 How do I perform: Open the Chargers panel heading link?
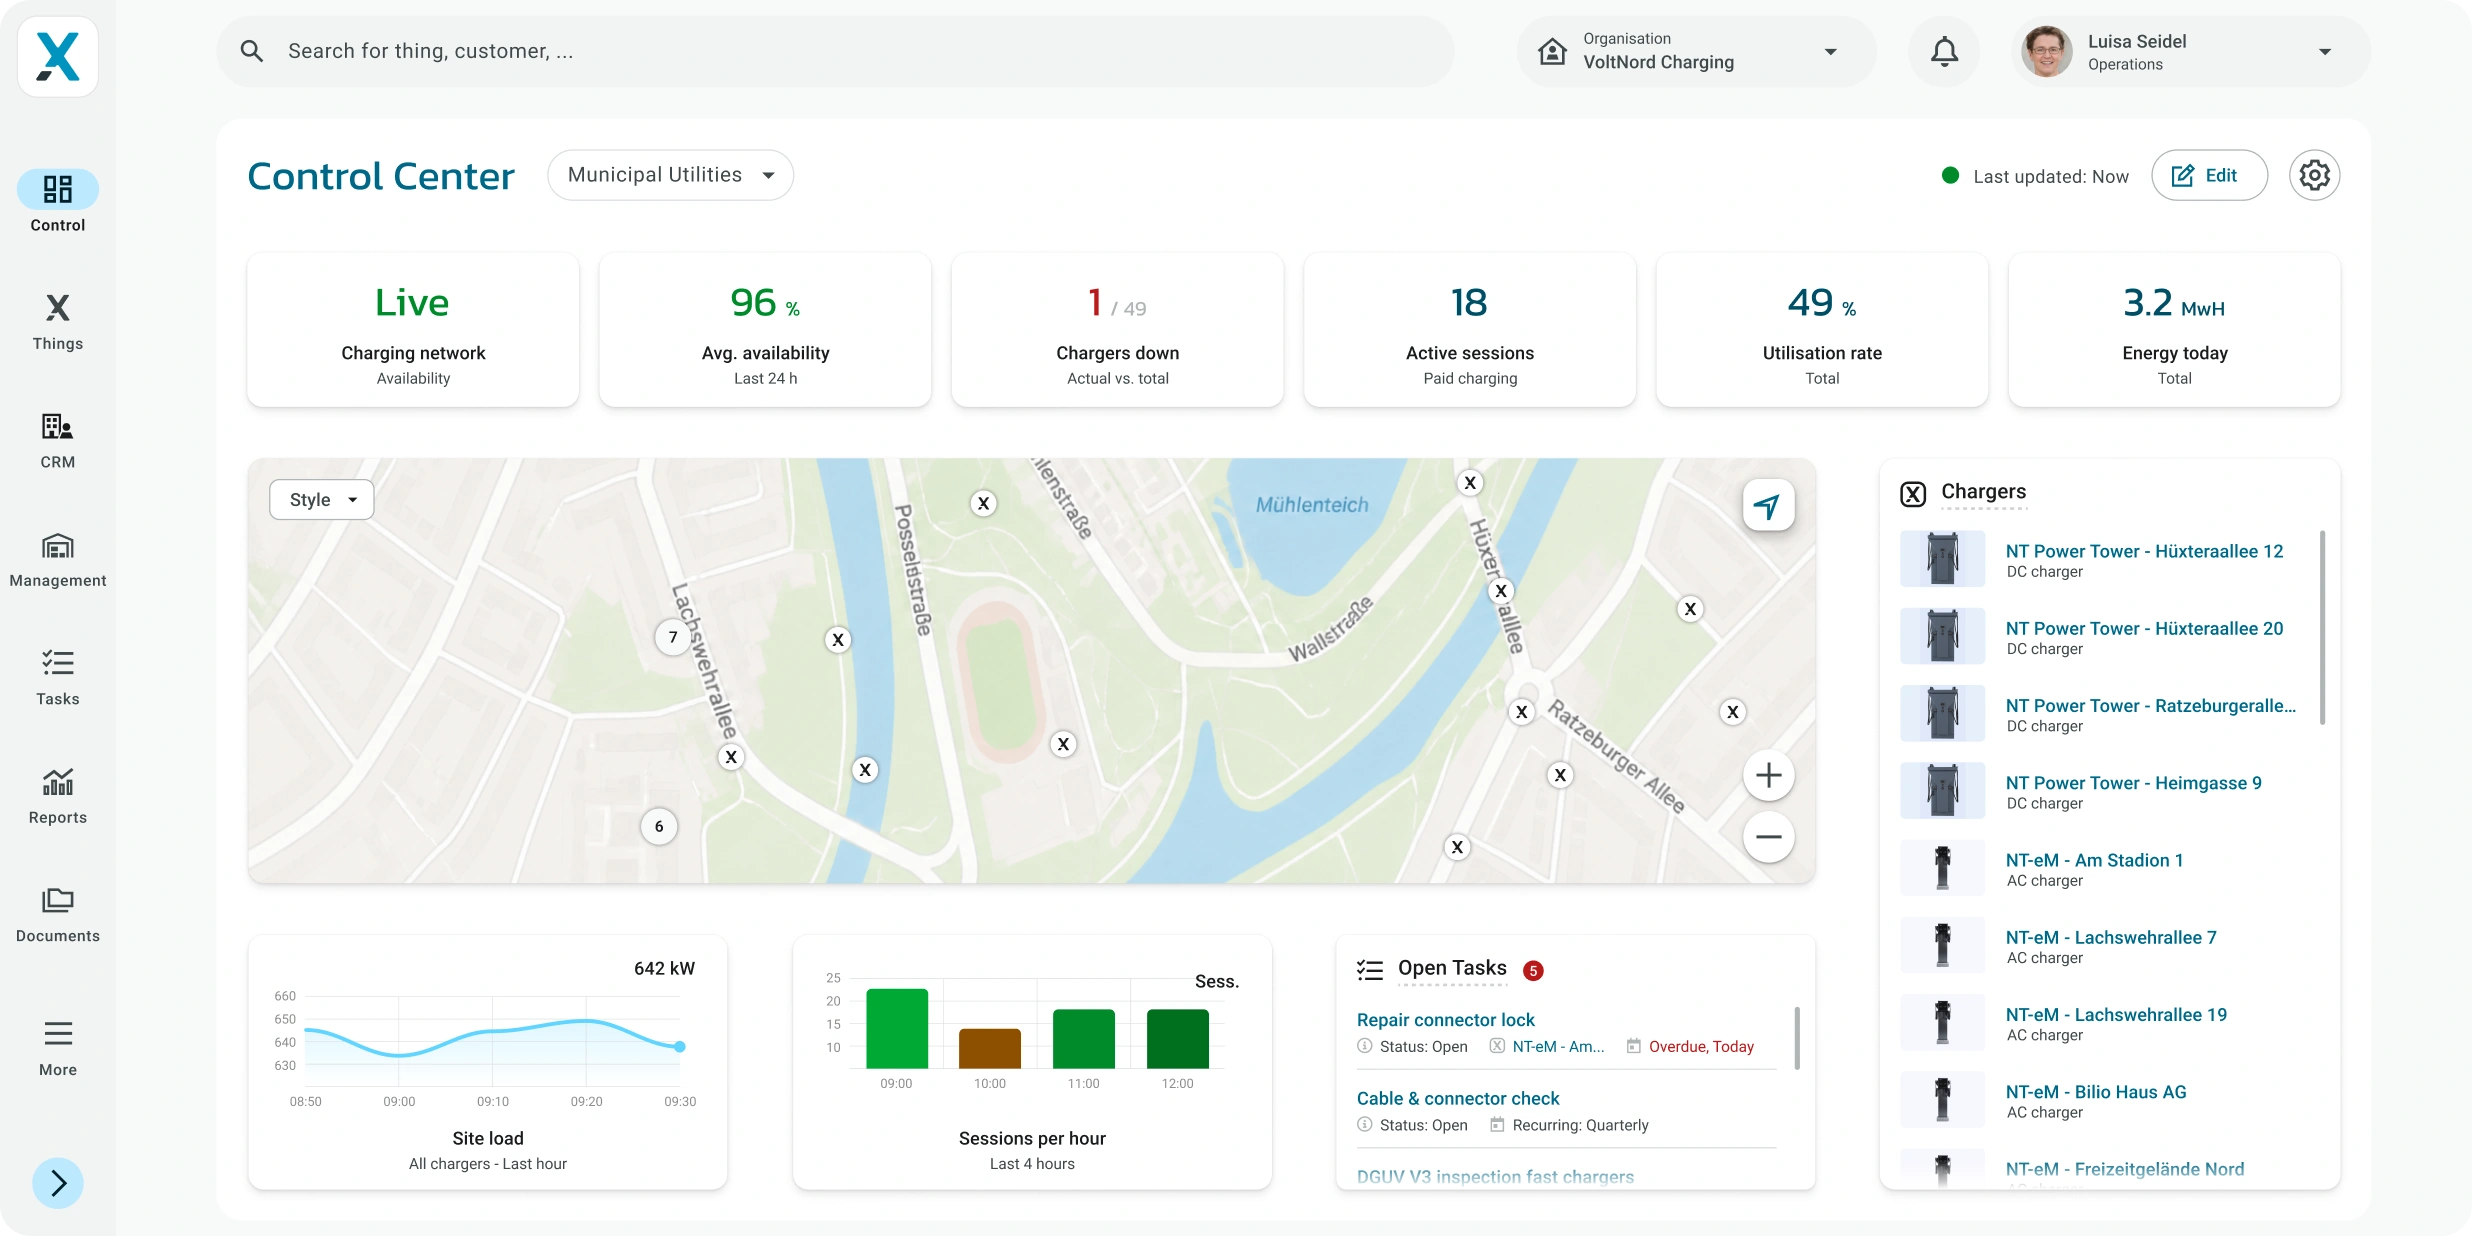1983,491
